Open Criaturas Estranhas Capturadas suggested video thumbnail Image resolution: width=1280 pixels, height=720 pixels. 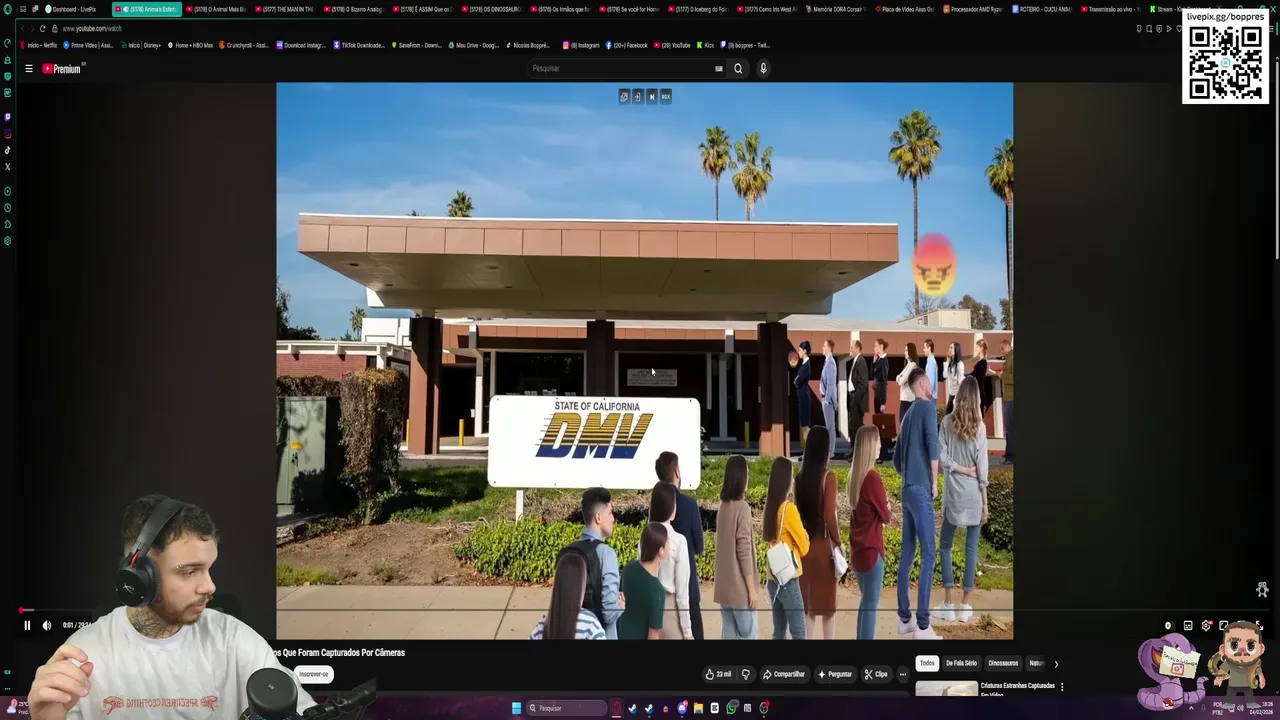pos(946,688)
